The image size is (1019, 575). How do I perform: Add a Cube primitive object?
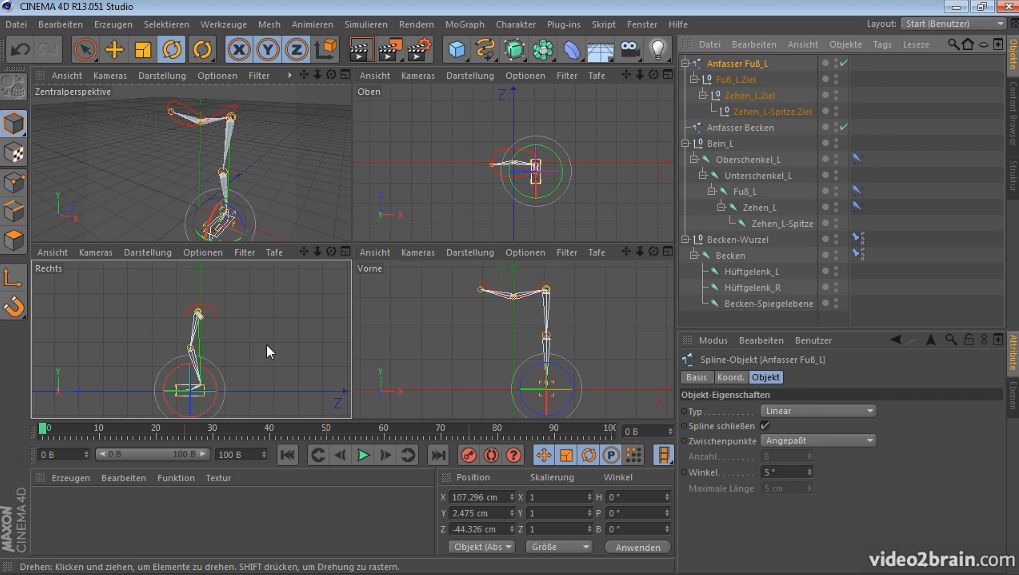point(457,49)
